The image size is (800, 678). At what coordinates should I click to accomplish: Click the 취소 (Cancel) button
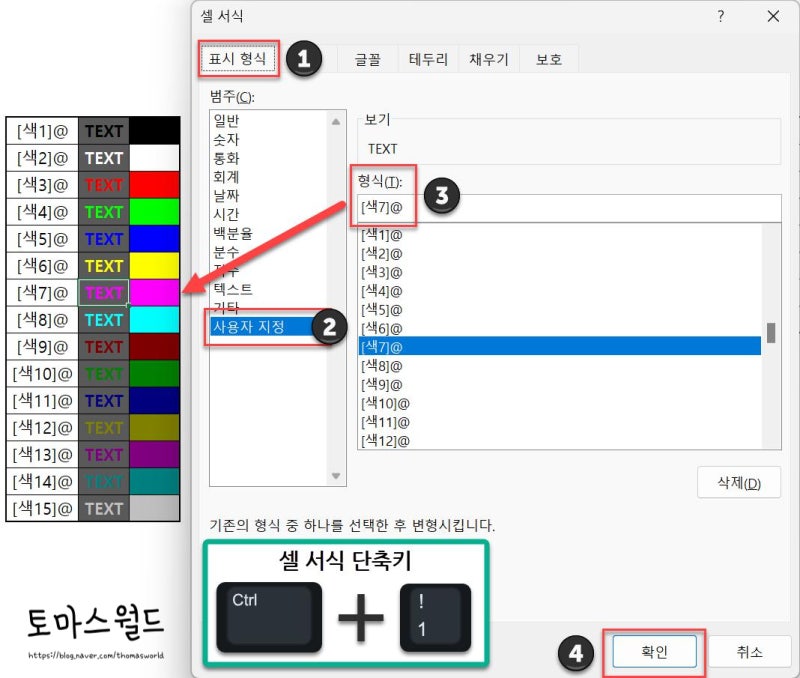pyautogui.click(x=747, y=650)
